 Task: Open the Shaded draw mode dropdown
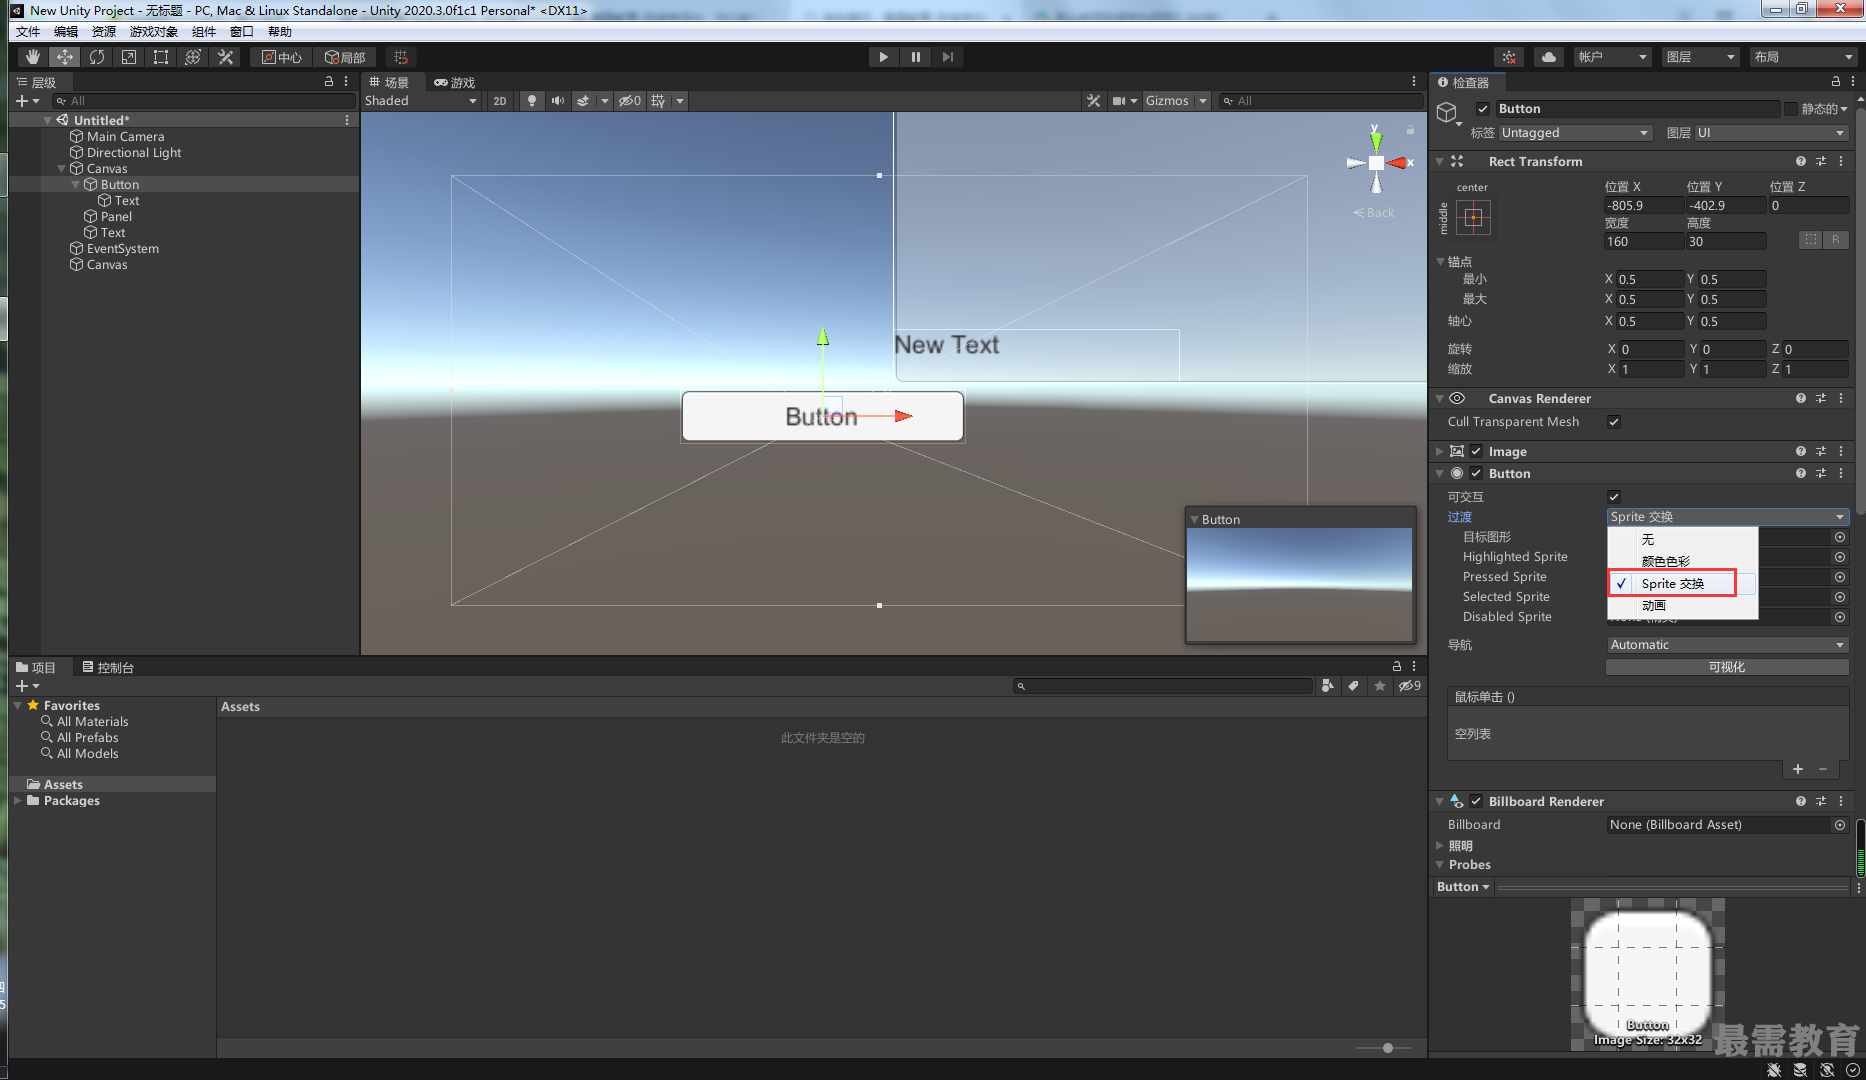(421, 101)
